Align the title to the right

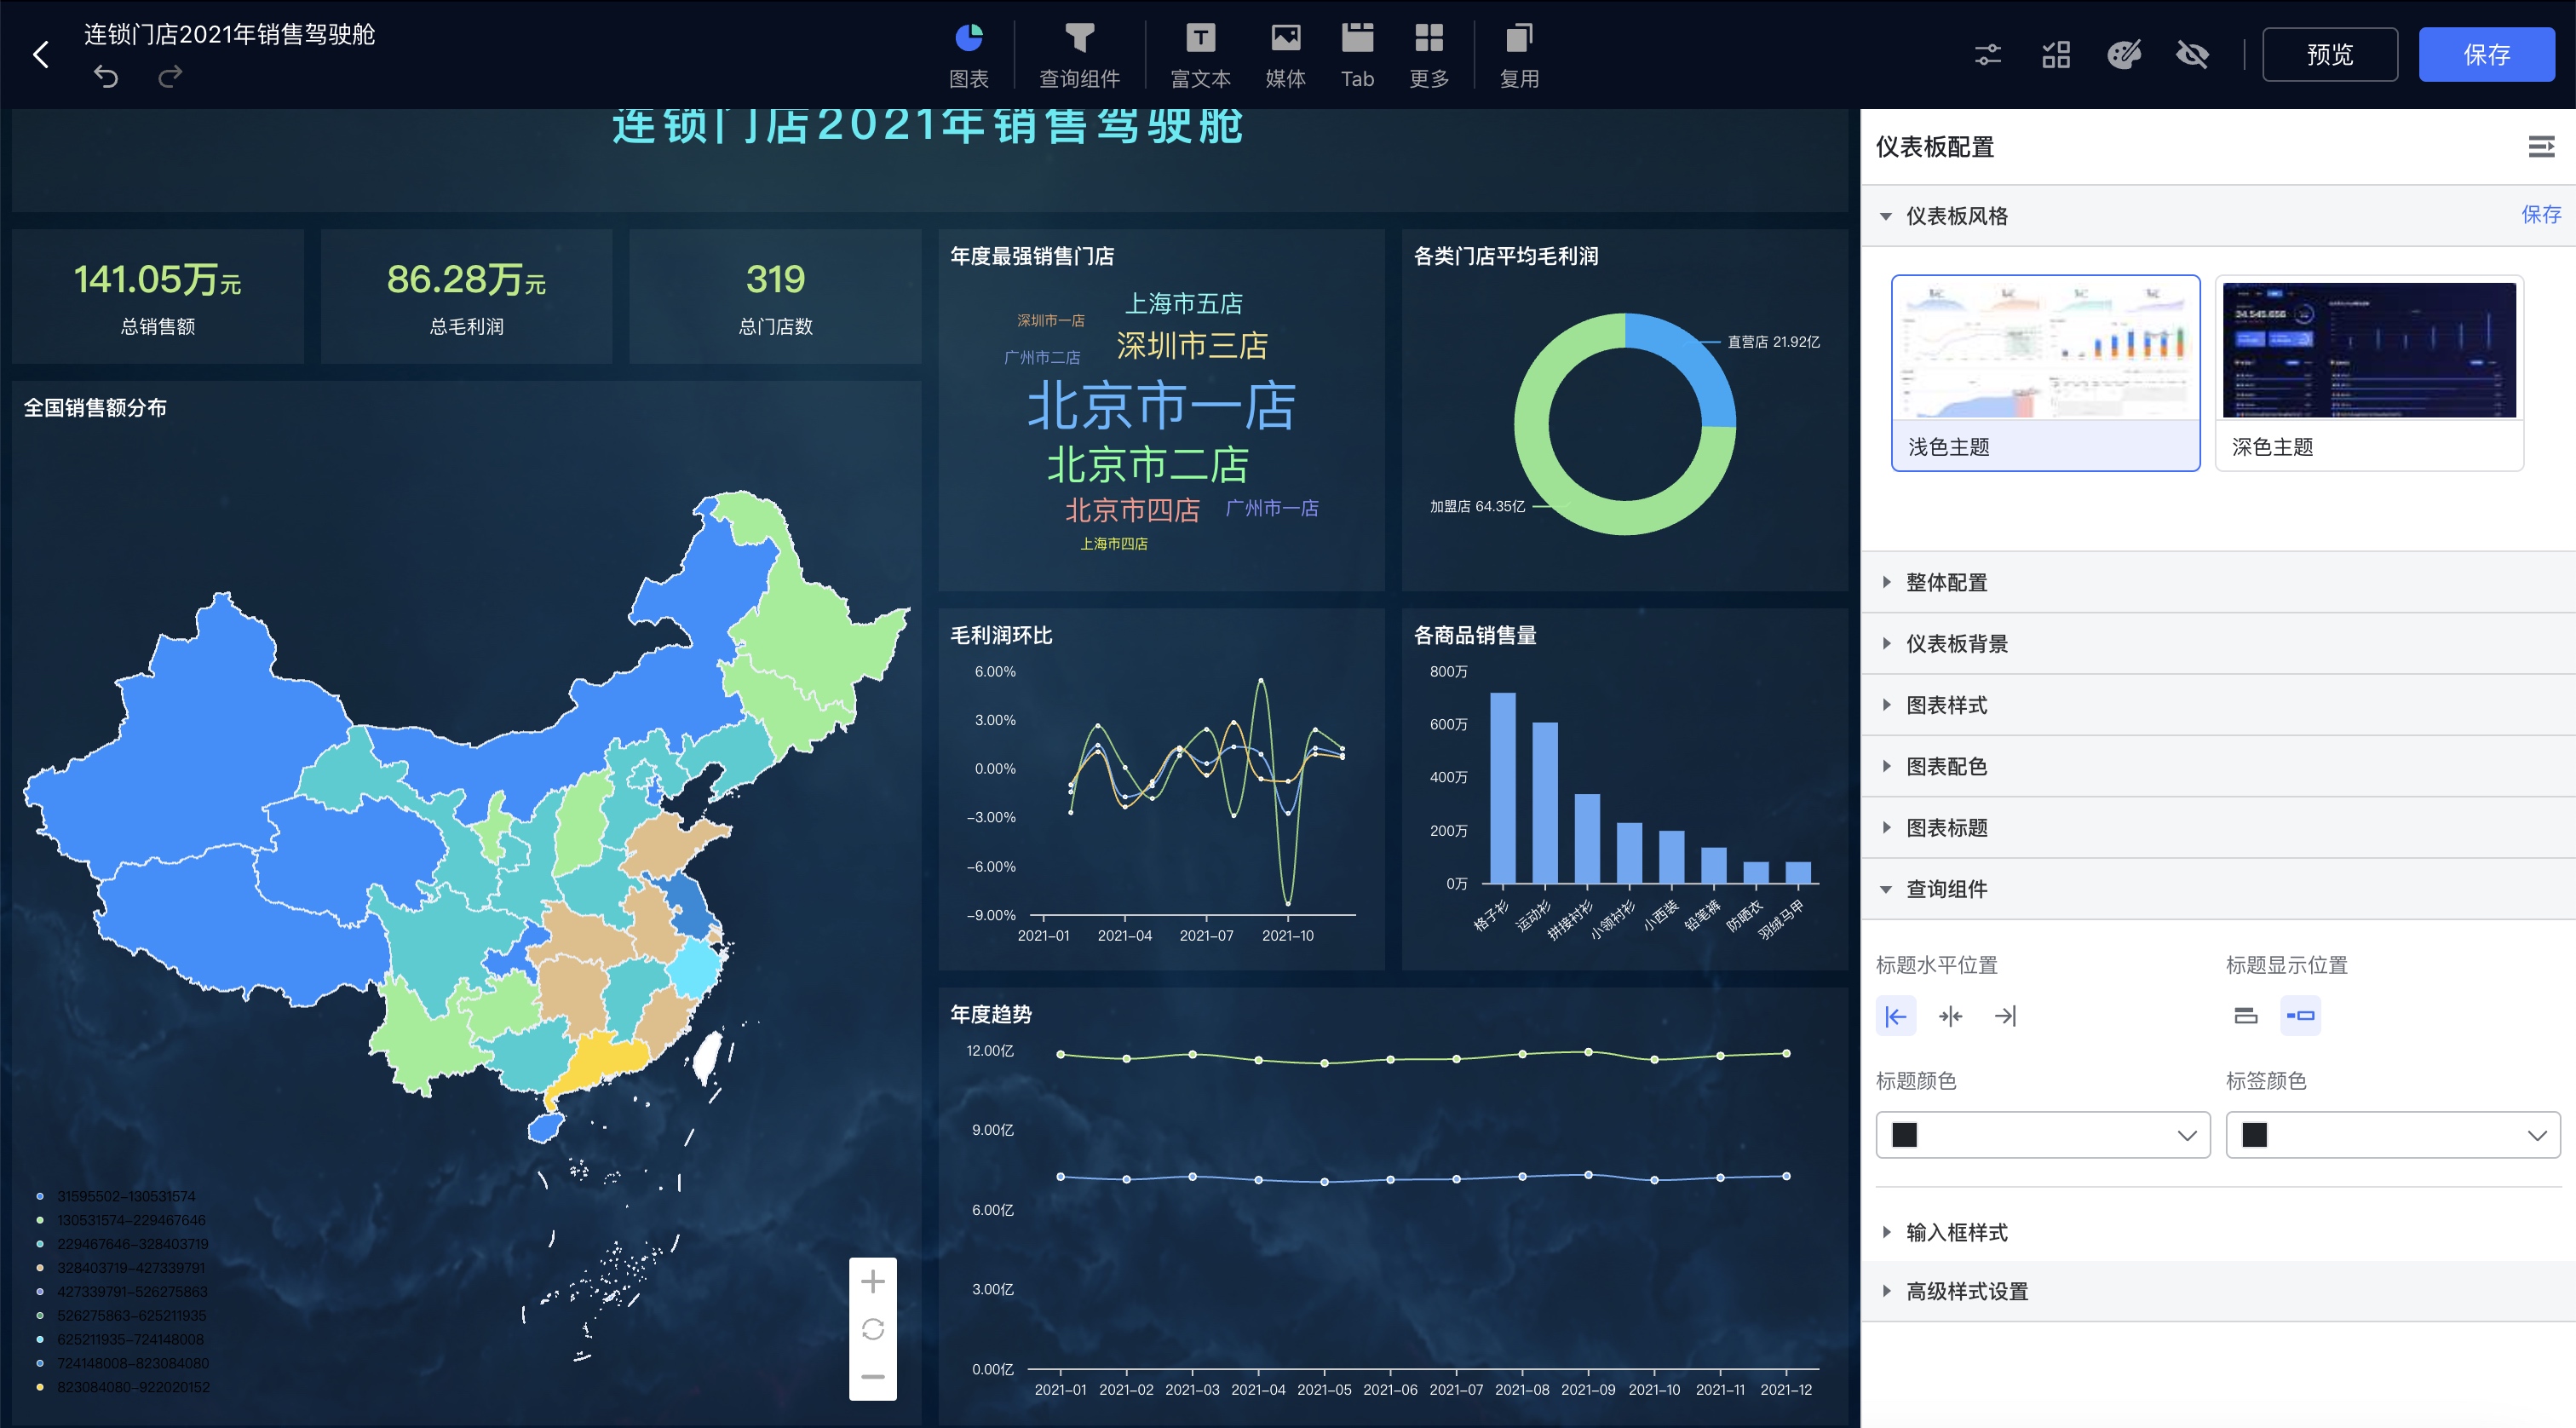[x=2005, y=1016]
